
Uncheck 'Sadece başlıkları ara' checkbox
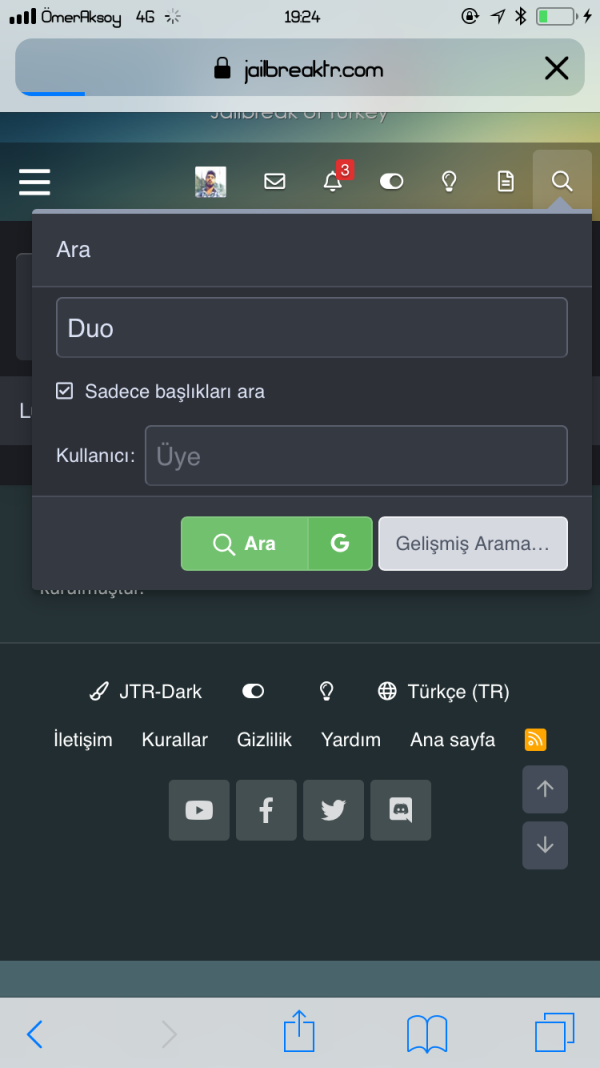[65, 391]
